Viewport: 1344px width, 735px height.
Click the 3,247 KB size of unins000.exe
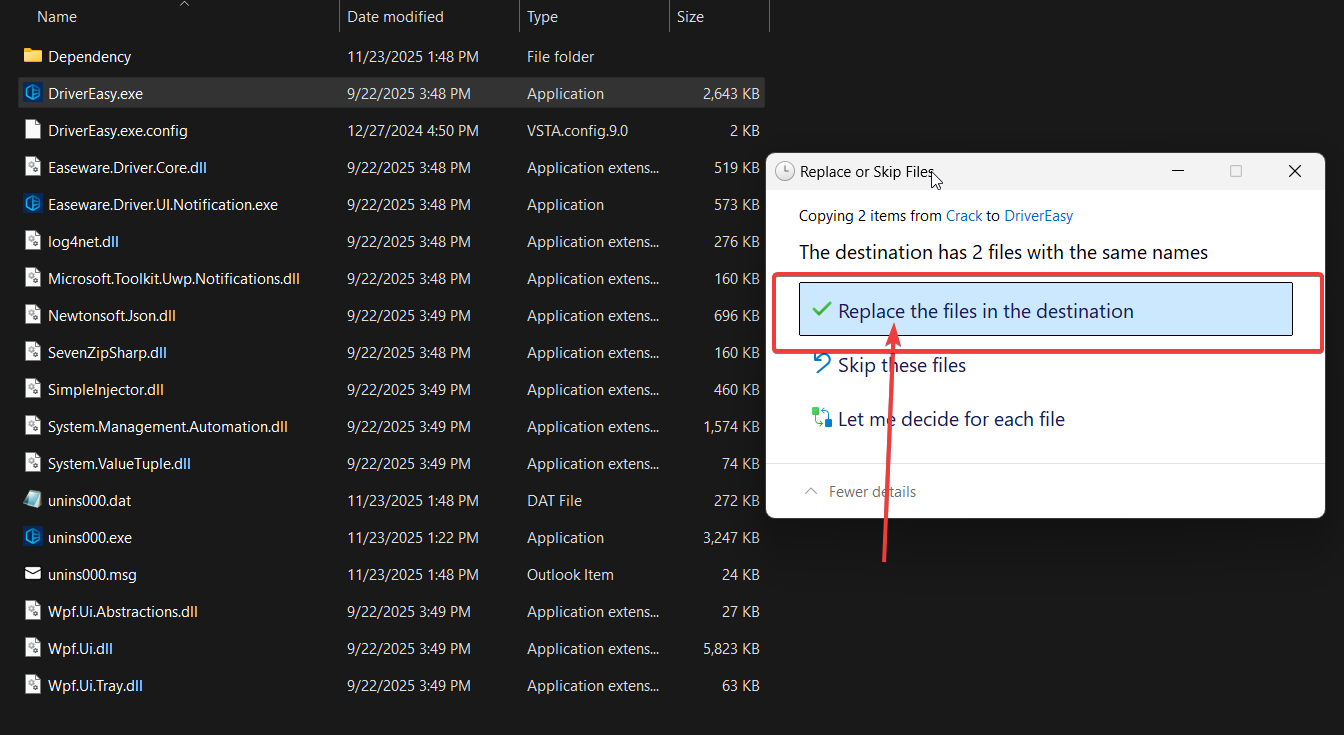pos(731,538)
